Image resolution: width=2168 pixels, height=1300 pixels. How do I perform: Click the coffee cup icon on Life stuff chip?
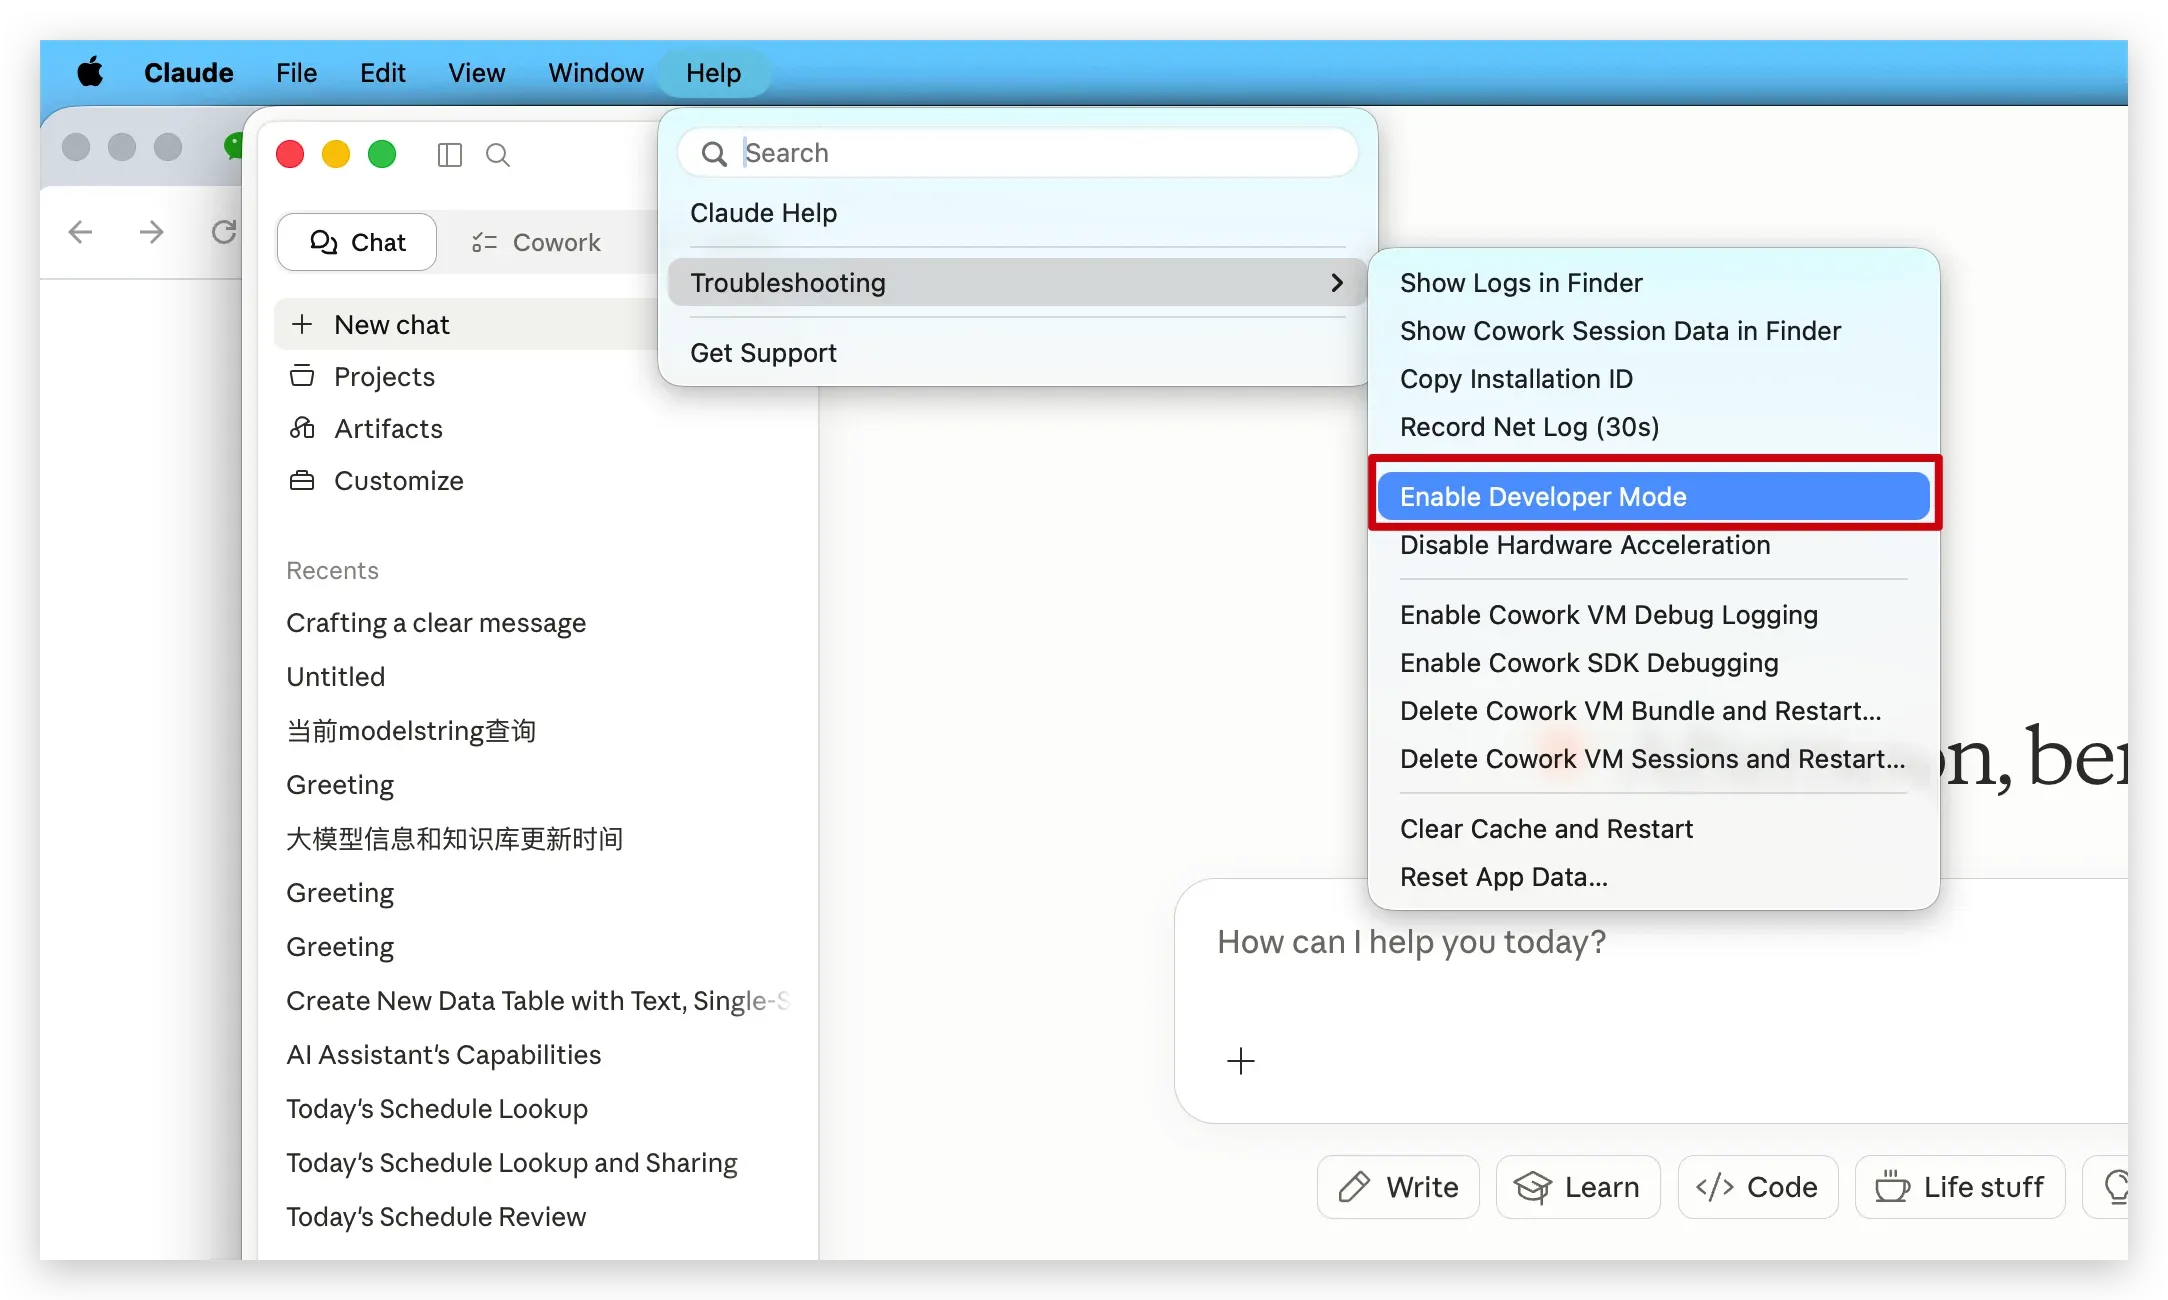click(1893, 1187)
